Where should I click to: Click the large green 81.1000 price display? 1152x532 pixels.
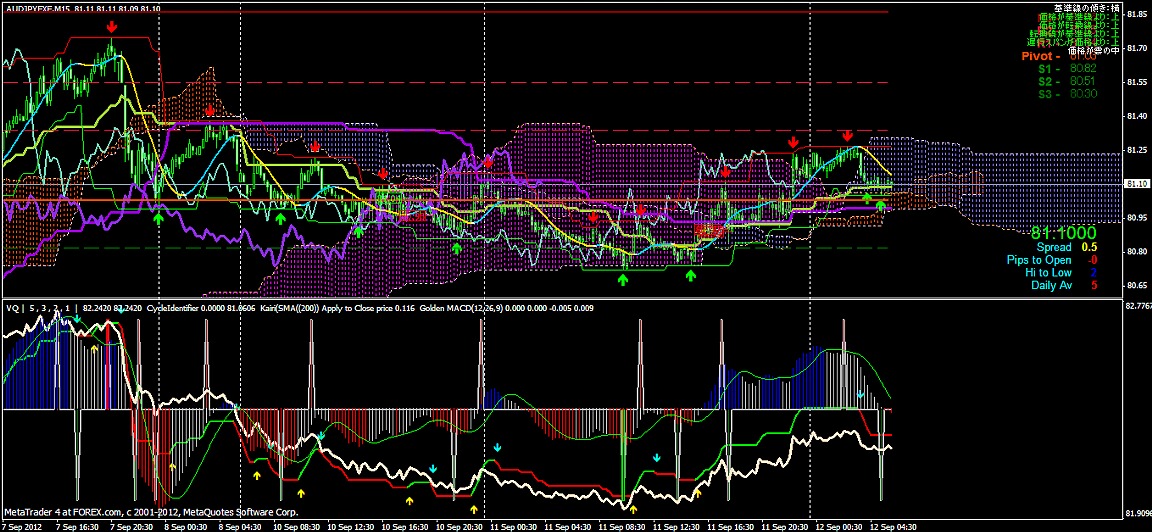1064,231
